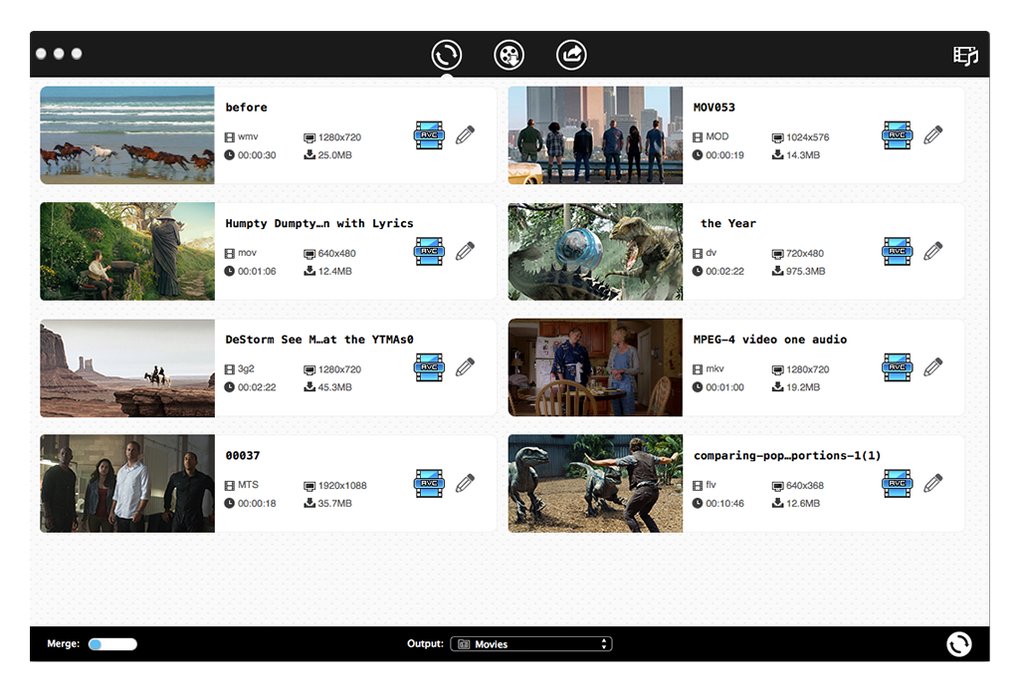Open the media browser icon at top right
This screenshot has width=1020, height=695.
point(965,55)
